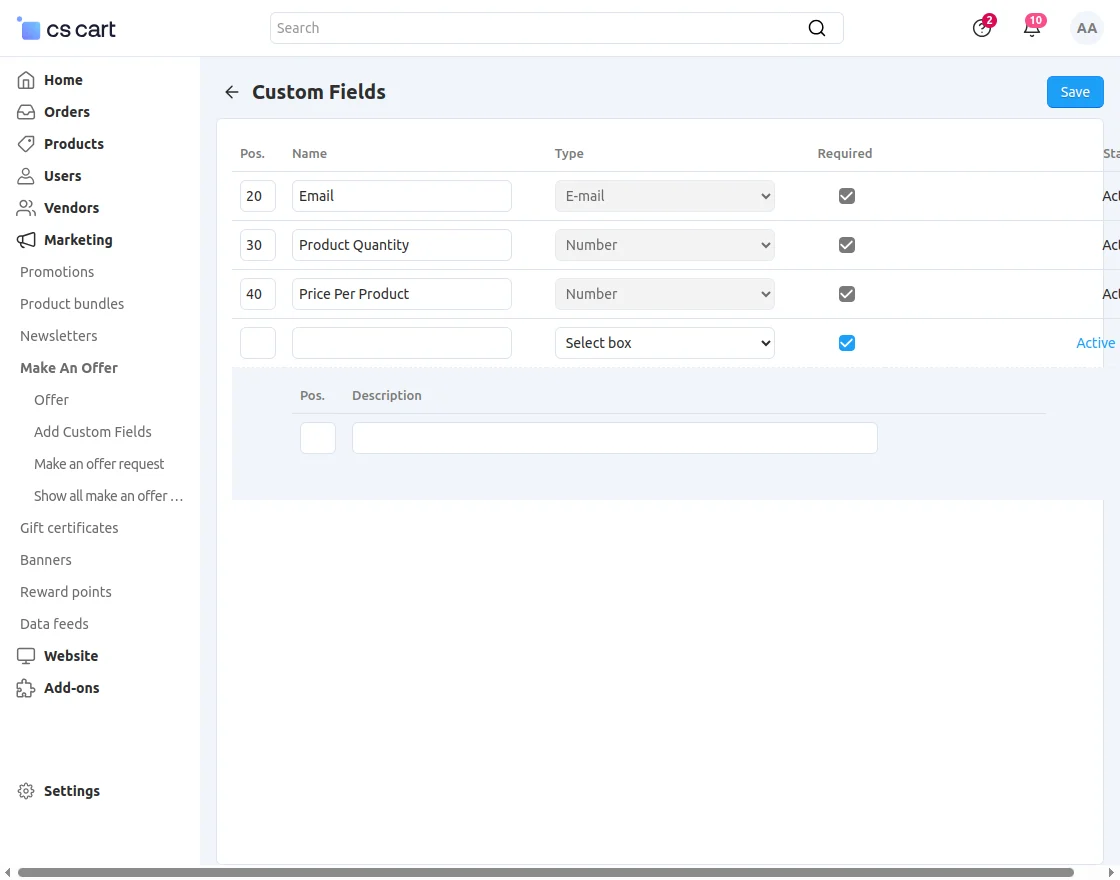This screenshot has width=1120, height=880.
Task: Click the search magnifier icon
Action: point(817,28)
